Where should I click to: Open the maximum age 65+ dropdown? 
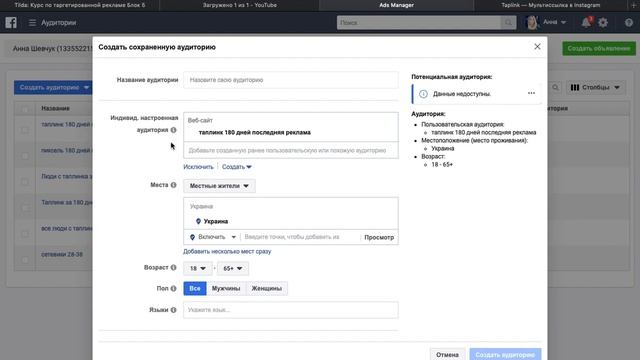(233, 268)
